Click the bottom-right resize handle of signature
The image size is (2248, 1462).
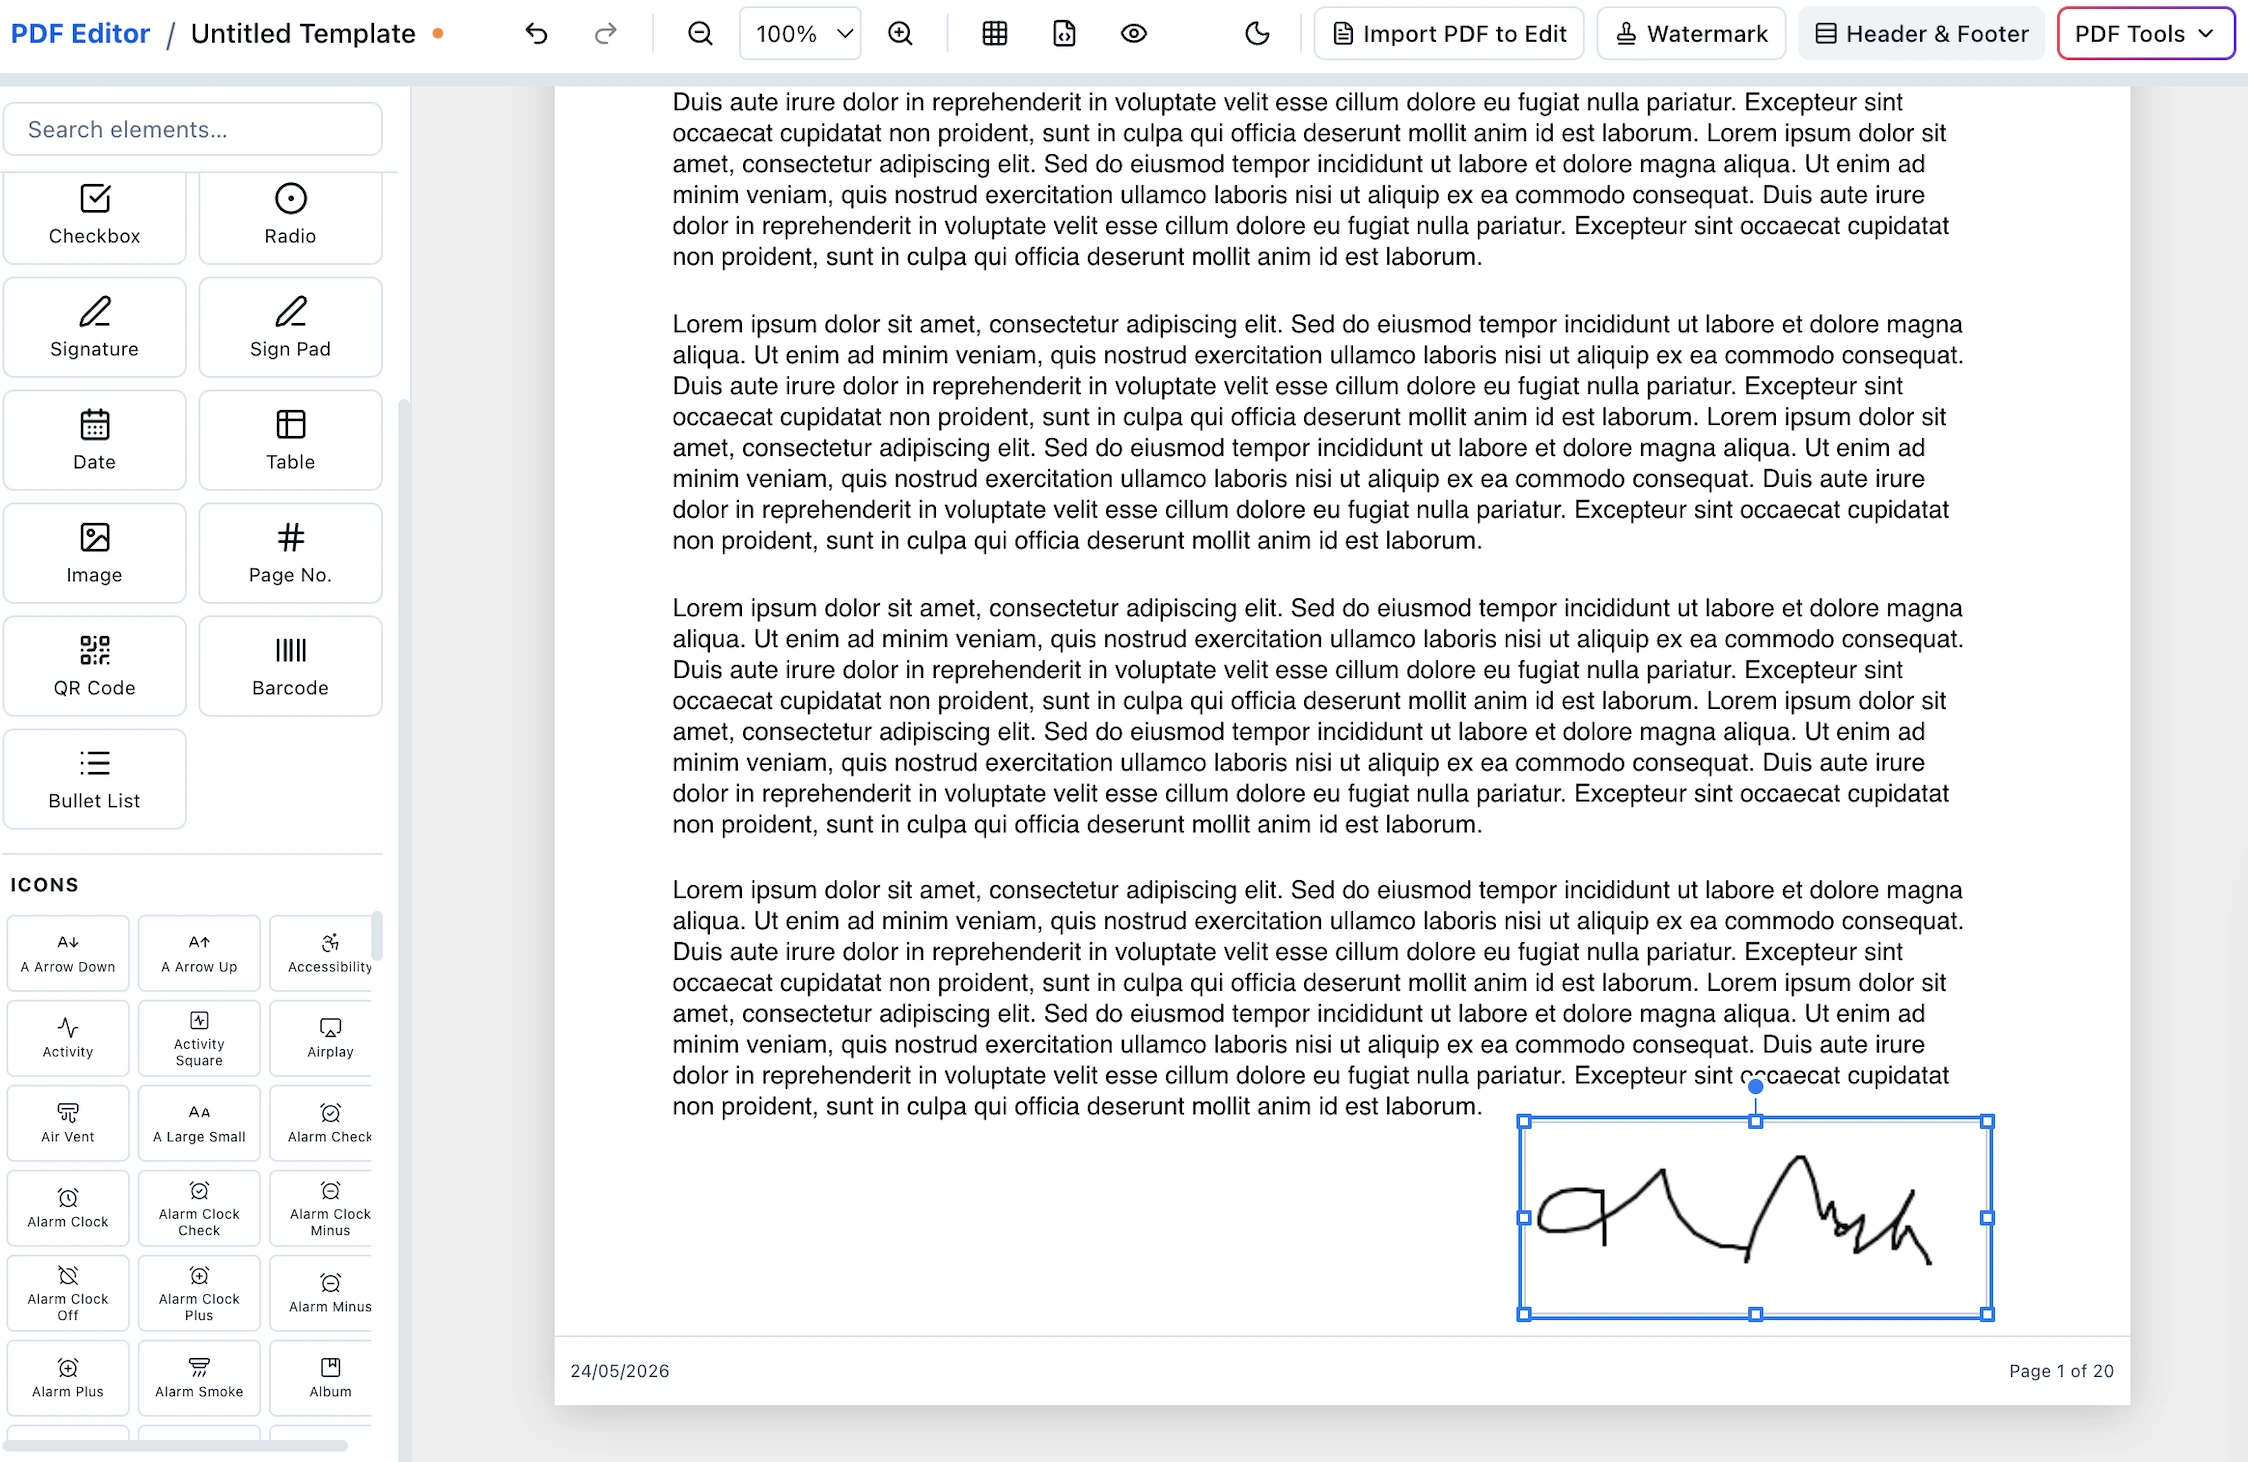pos(1987,1314)
